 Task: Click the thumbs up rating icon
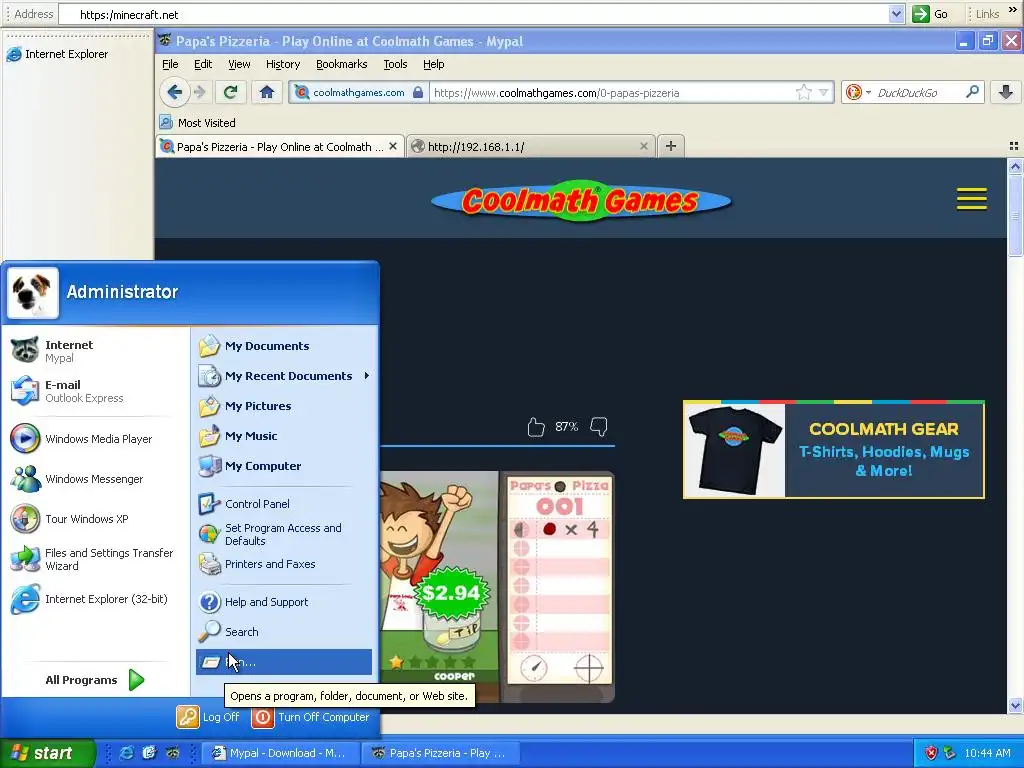point(536,426)
